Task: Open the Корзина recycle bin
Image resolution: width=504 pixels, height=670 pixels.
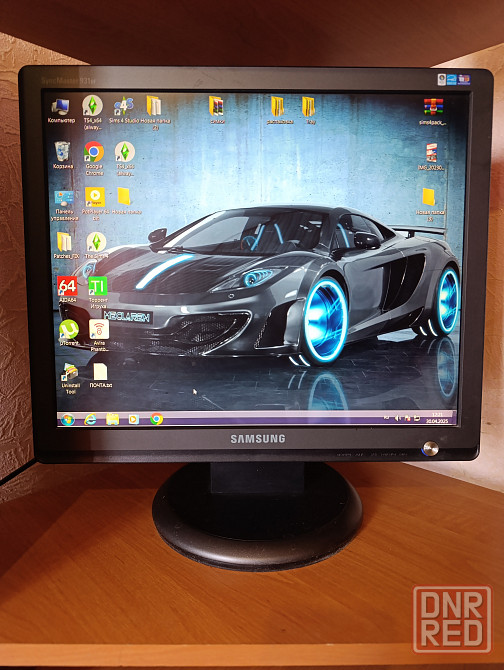Action: click(63, 155)
